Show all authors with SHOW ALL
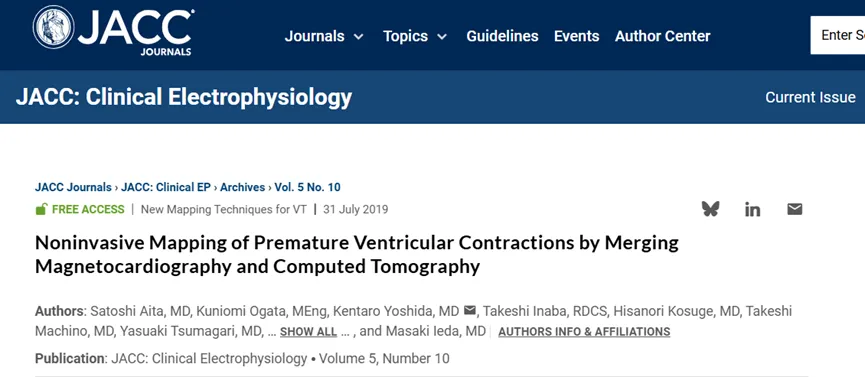Image resolution: width=865 pixels, height=377 pixels. pyautogui.click(x=308, y=332)
